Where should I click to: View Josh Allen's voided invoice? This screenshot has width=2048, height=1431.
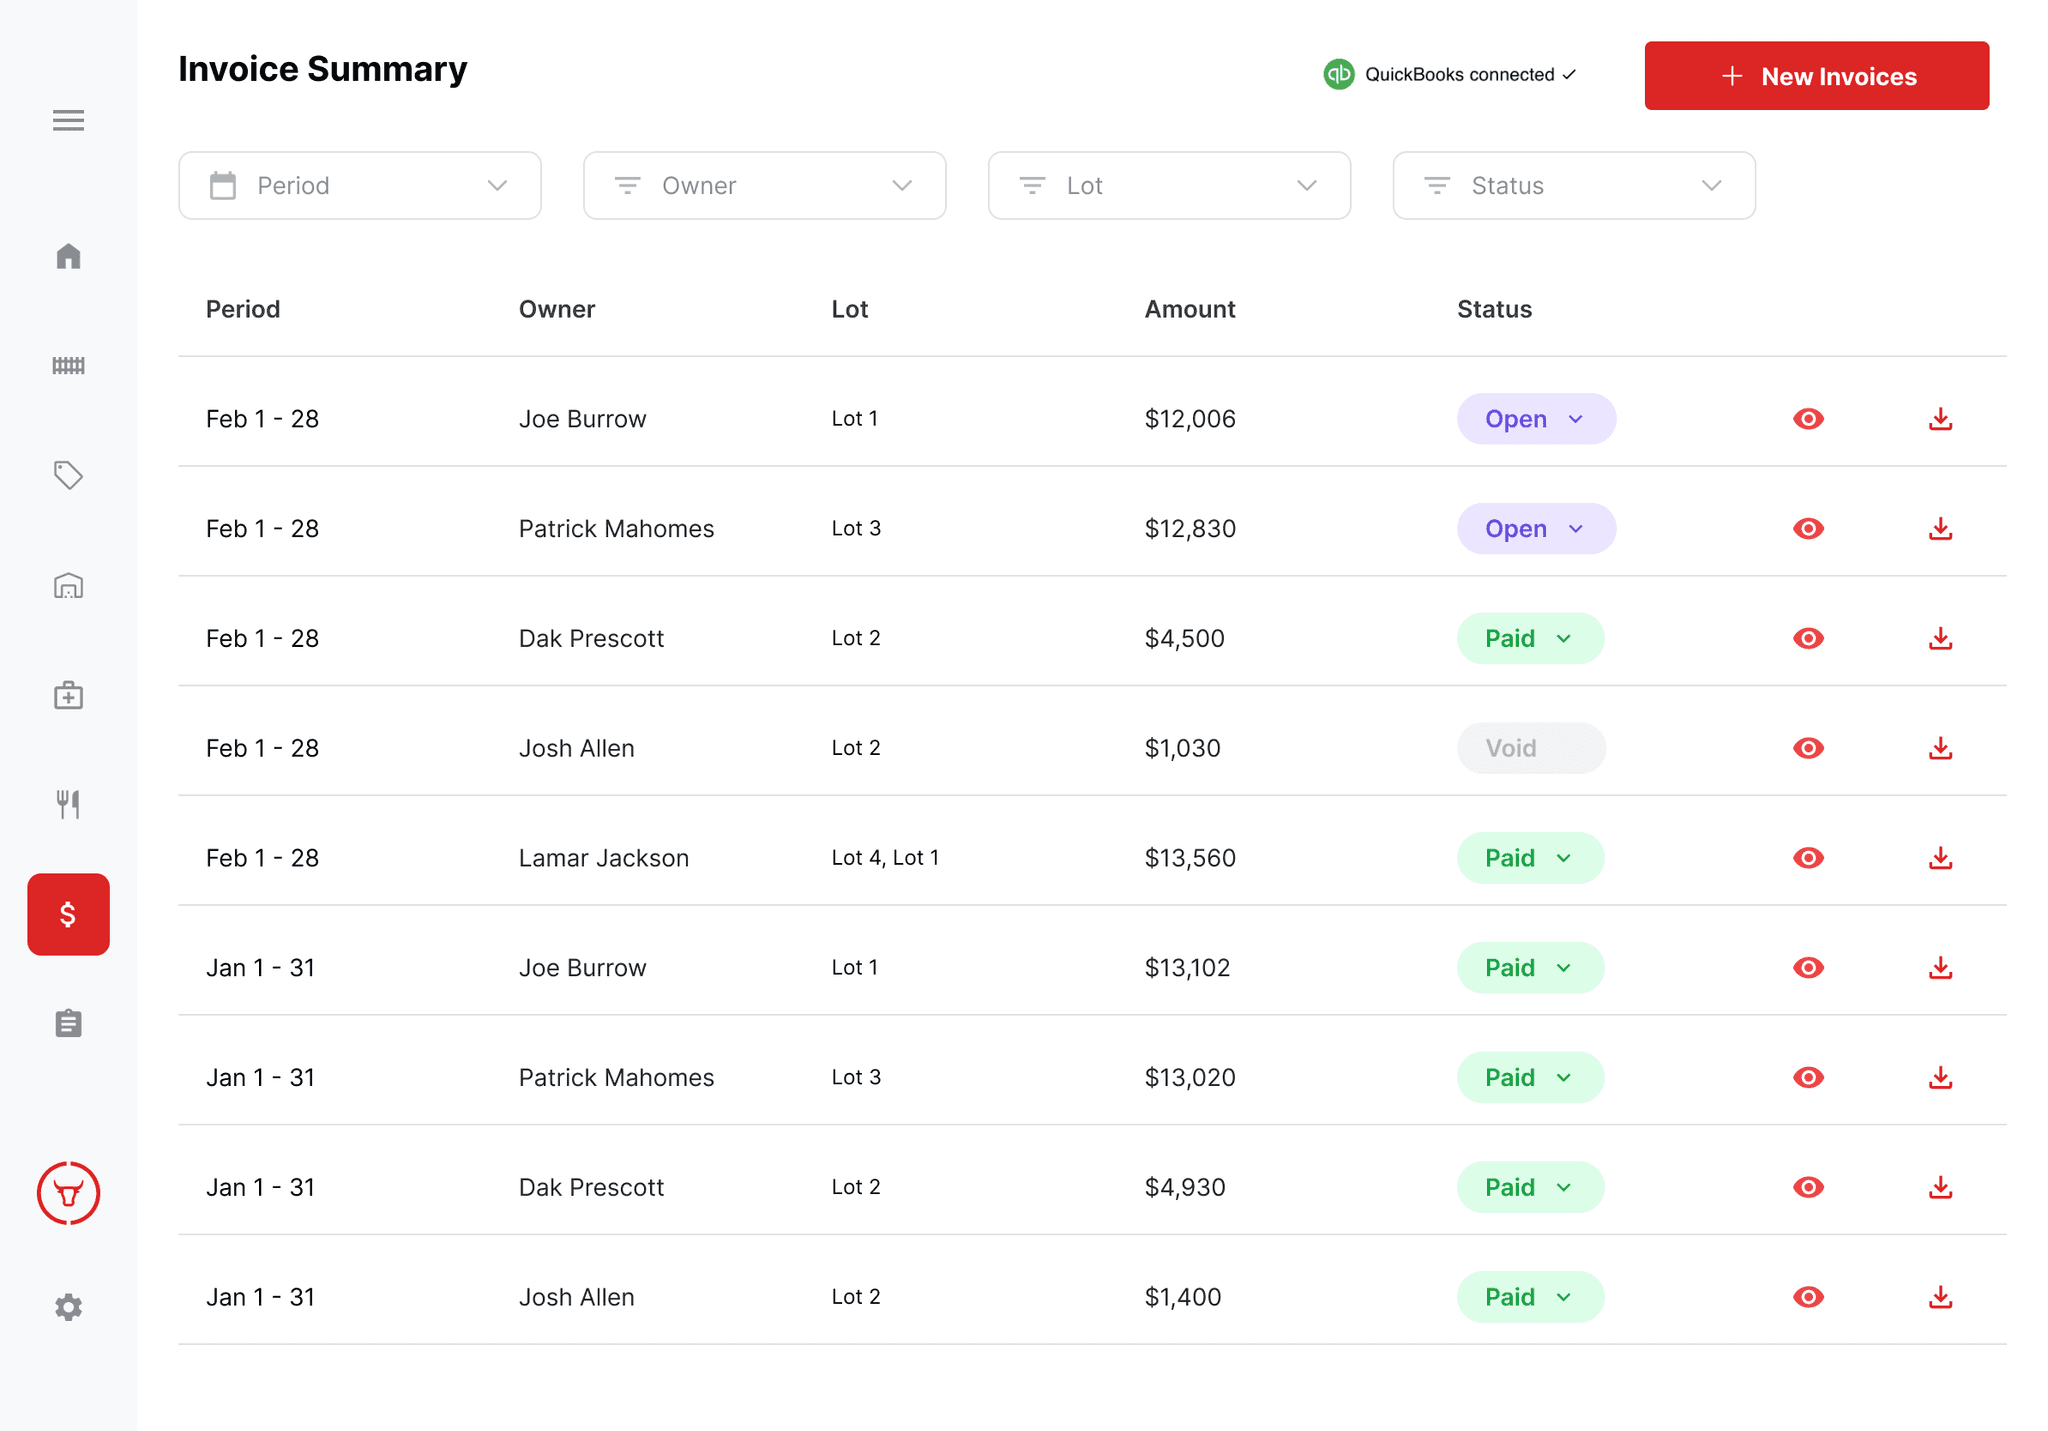(1808, 748)
